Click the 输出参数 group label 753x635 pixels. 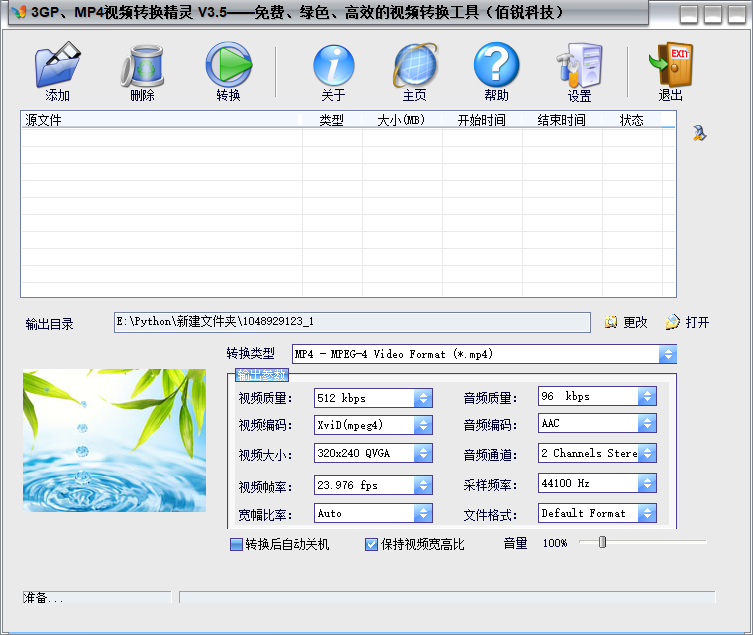pyautogui.click(x=262, y=375)
